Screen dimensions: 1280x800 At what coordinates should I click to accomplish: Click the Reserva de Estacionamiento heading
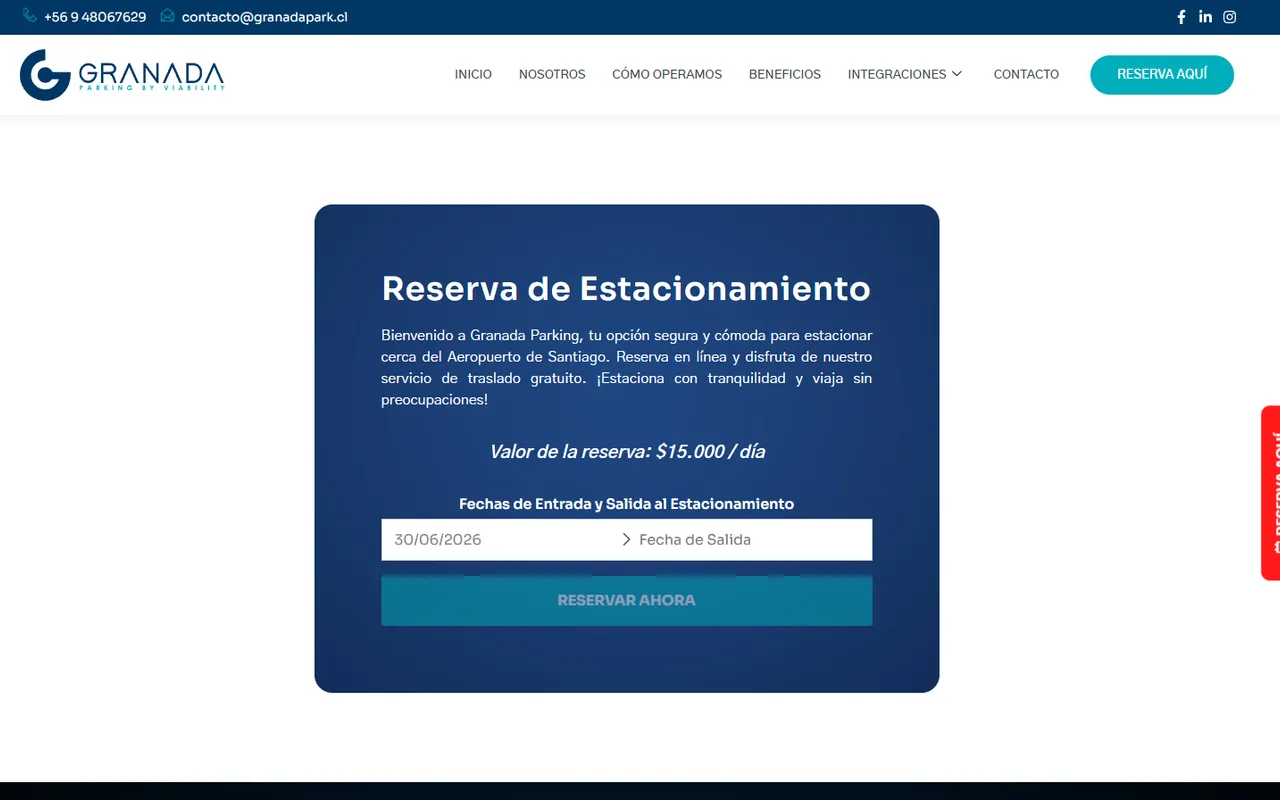(626, 288)
